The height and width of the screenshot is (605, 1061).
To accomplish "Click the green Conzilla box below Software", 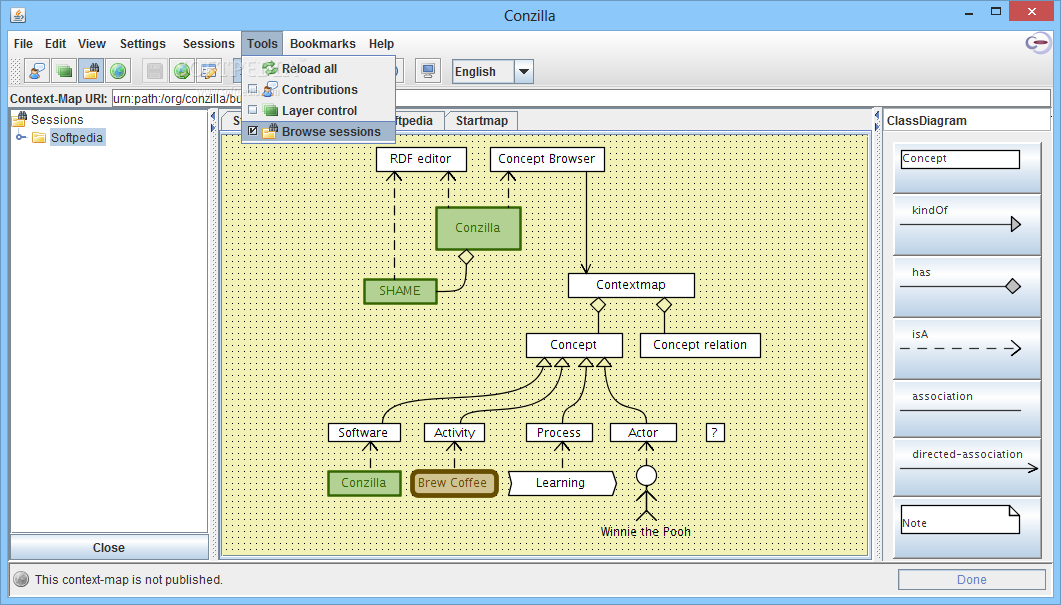I will [364, 483].
